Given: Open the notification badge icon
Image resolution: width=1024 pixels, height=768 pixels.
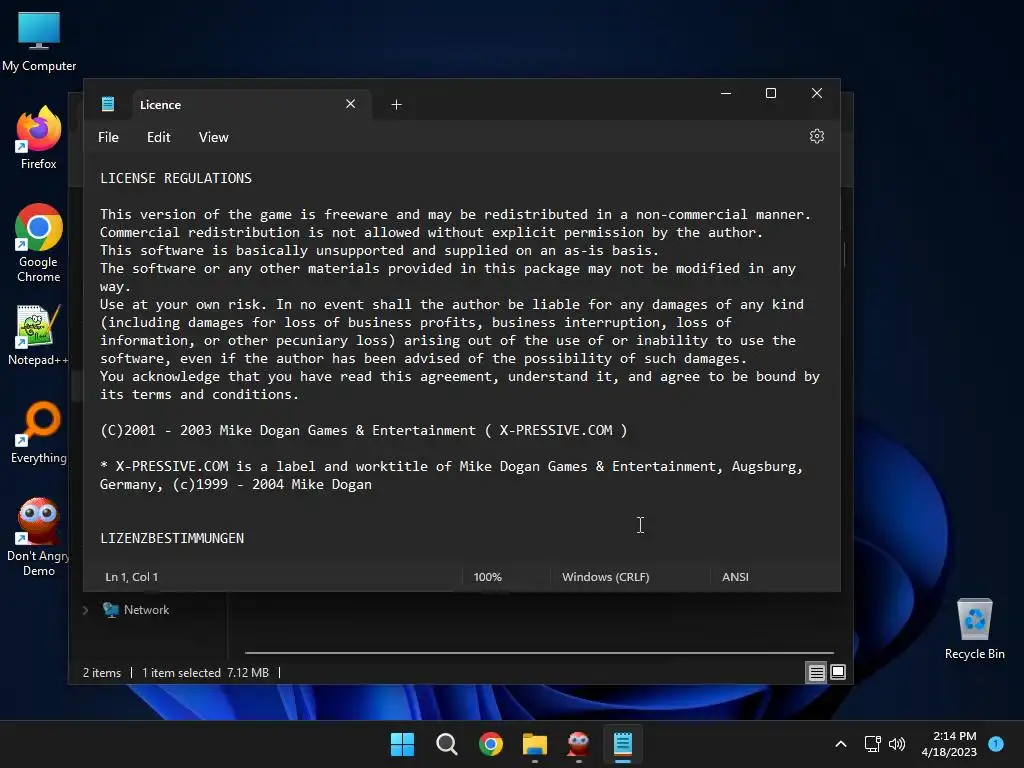Looking at the screenshot, I should coord(996,743).
